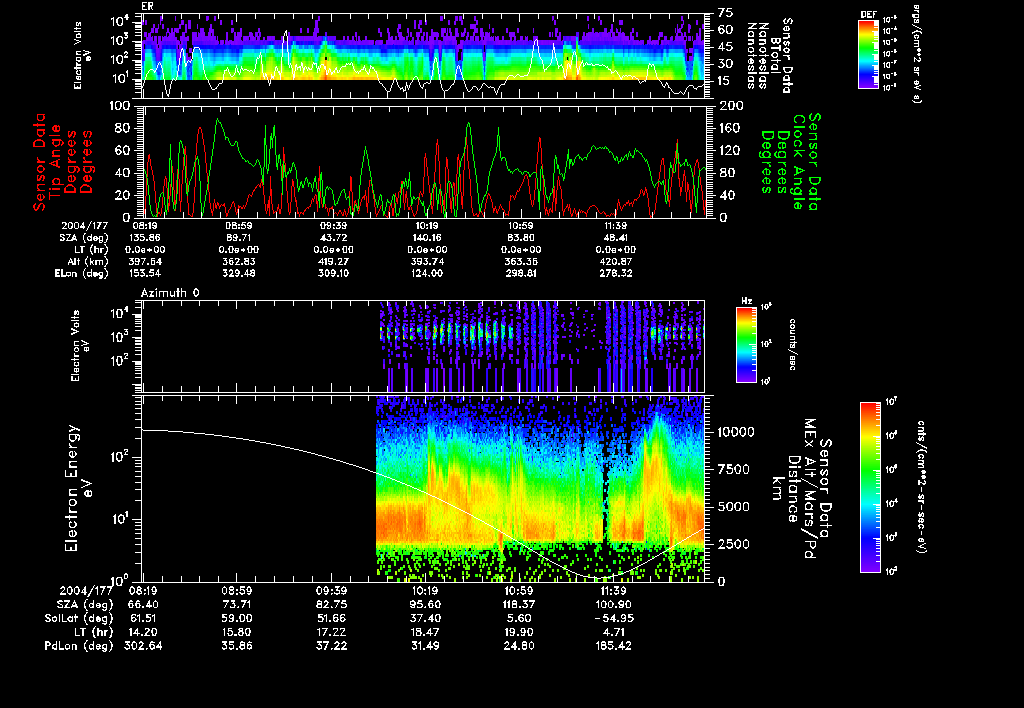Click the 160 degree clock angle tick
Viewport: 1024px width, 708px height.
click(x=731, y=128)
